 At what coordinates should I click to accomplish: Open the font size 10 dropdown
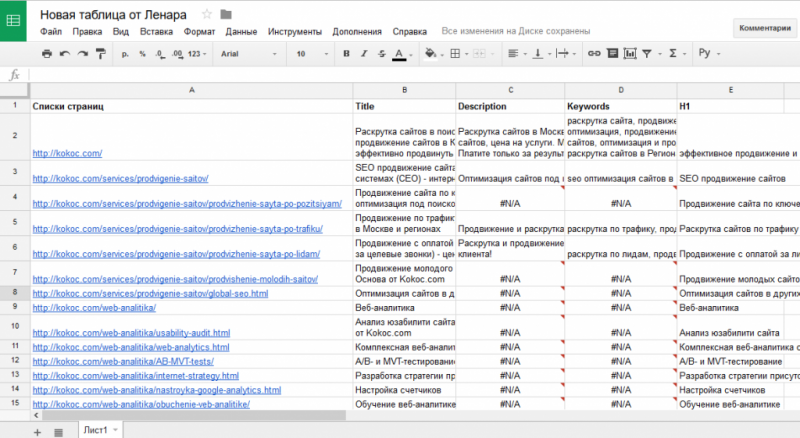pyautogui.click(x=312, y=54)
